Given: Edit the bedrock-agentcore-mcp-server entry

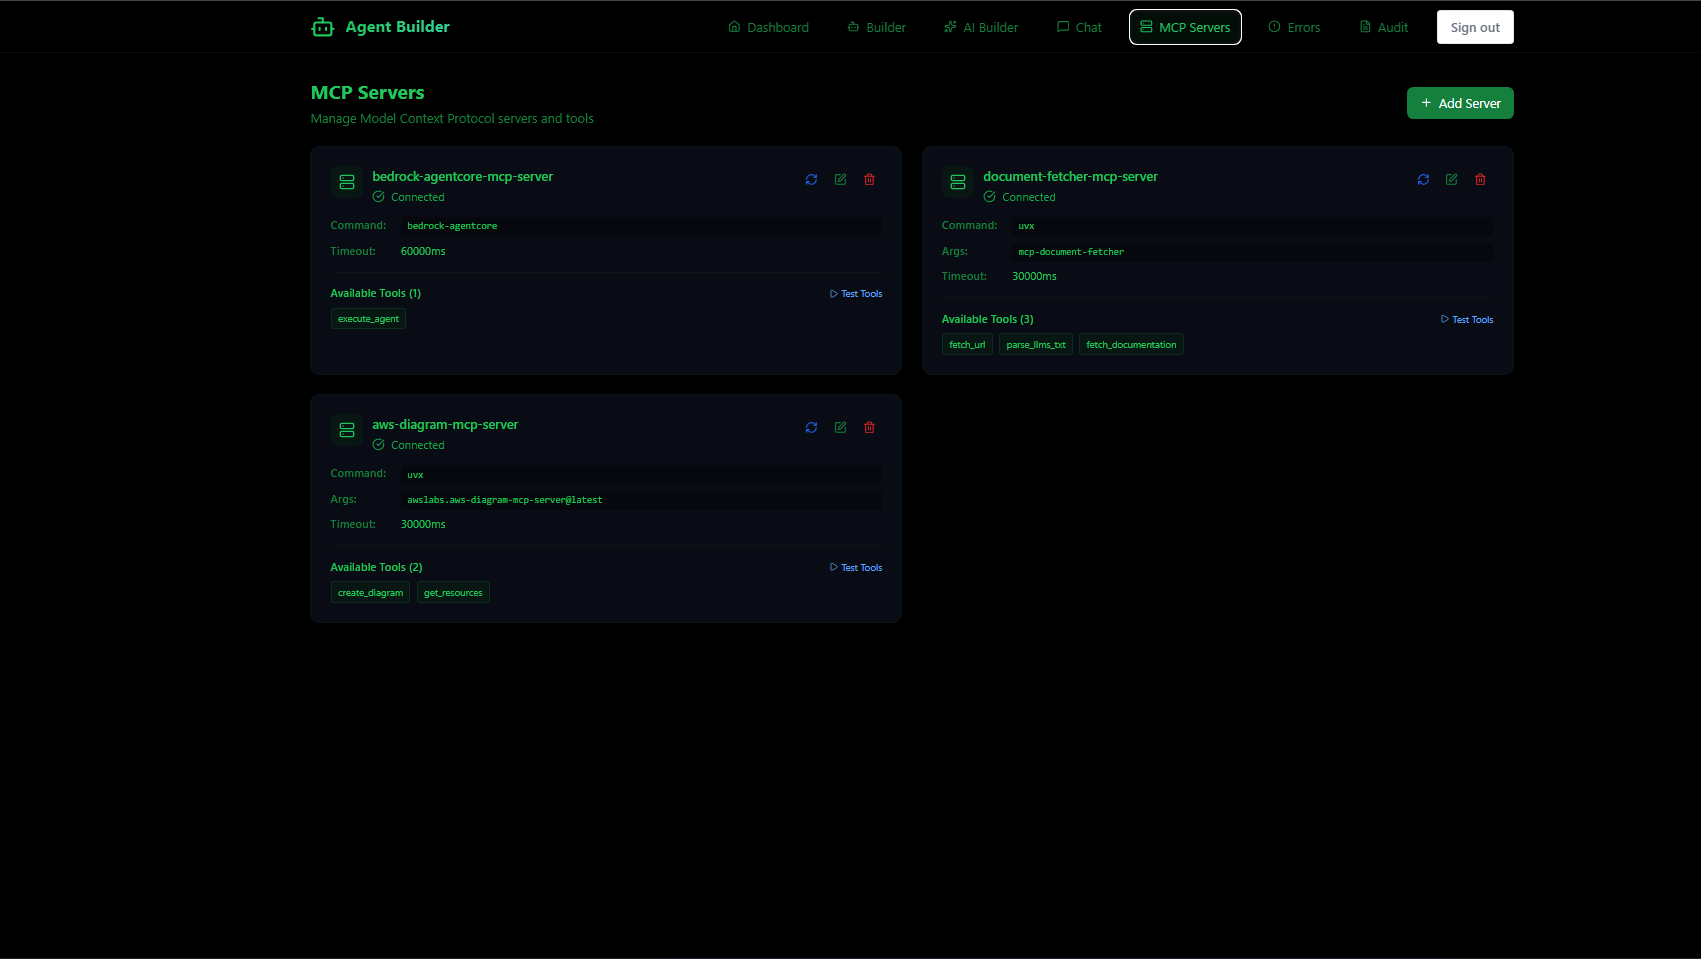Looking at the screenshot, I should pyautogui.click(x=840, y=180).
